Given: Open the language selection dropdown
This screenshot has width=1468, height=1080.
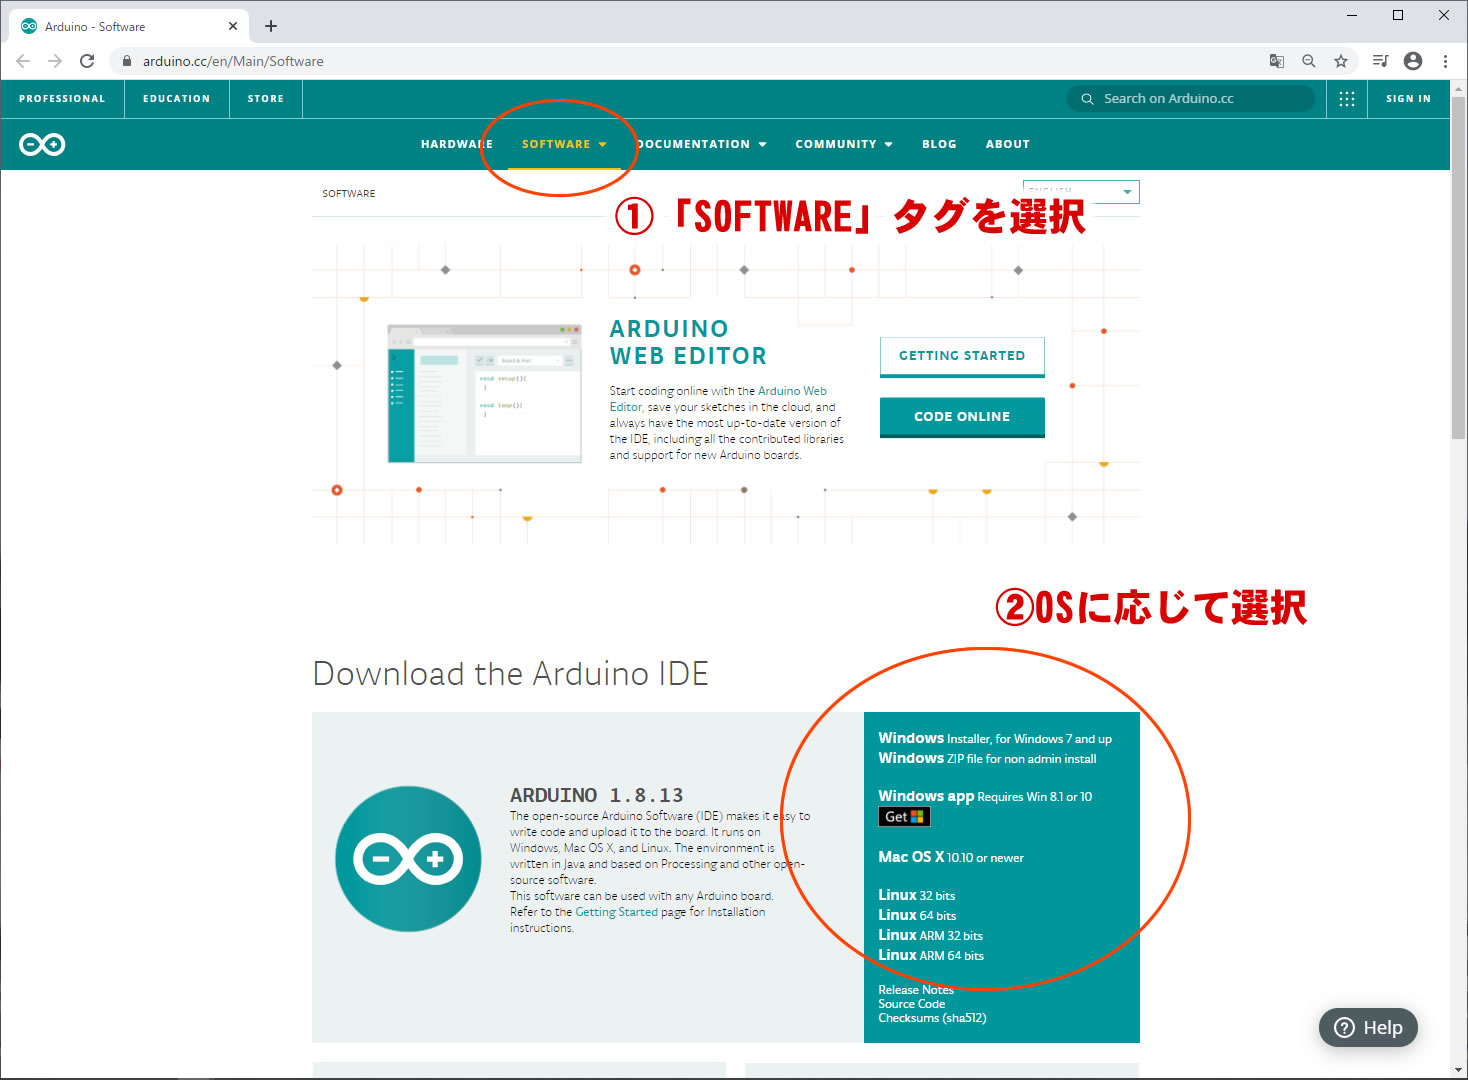Looking at the screenshot, I should [1081, 192].
